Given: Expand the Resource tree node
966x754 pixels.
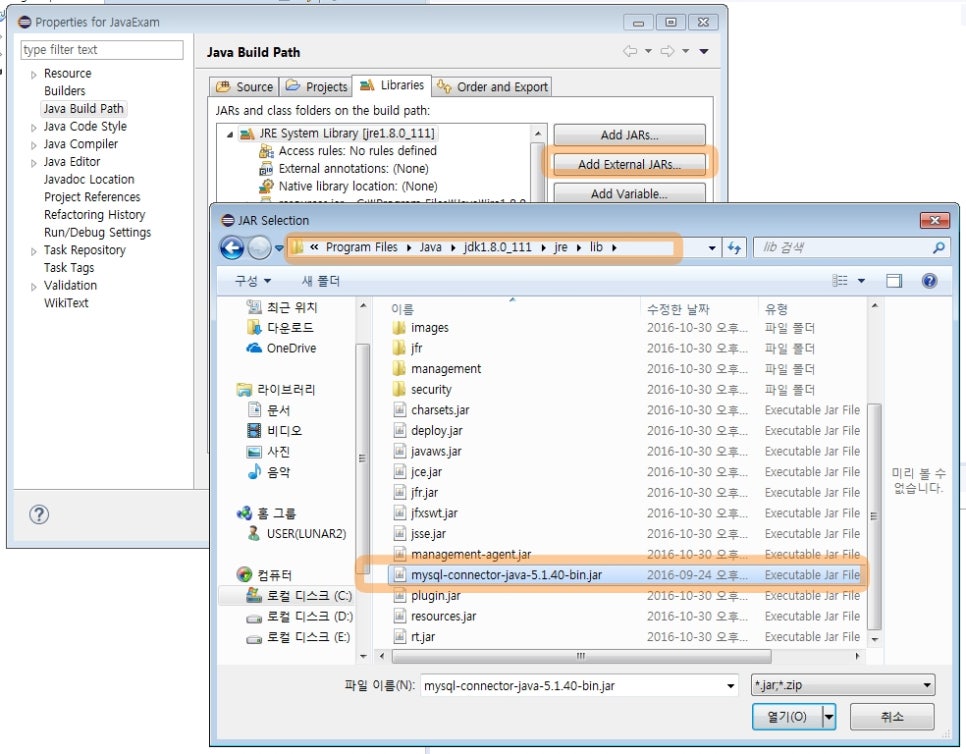Looking at the screenshot, I should click(34, 75).
